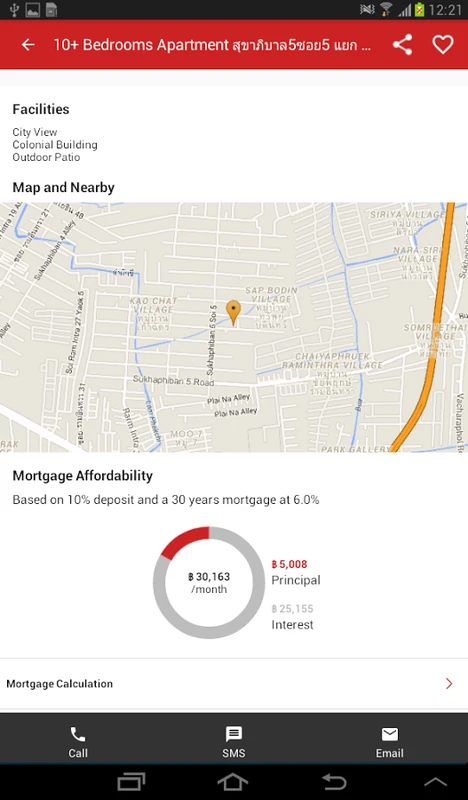Viewport: 468px width, 800px height.
Task: Tap the Email envelope icon
Action: 389,734
